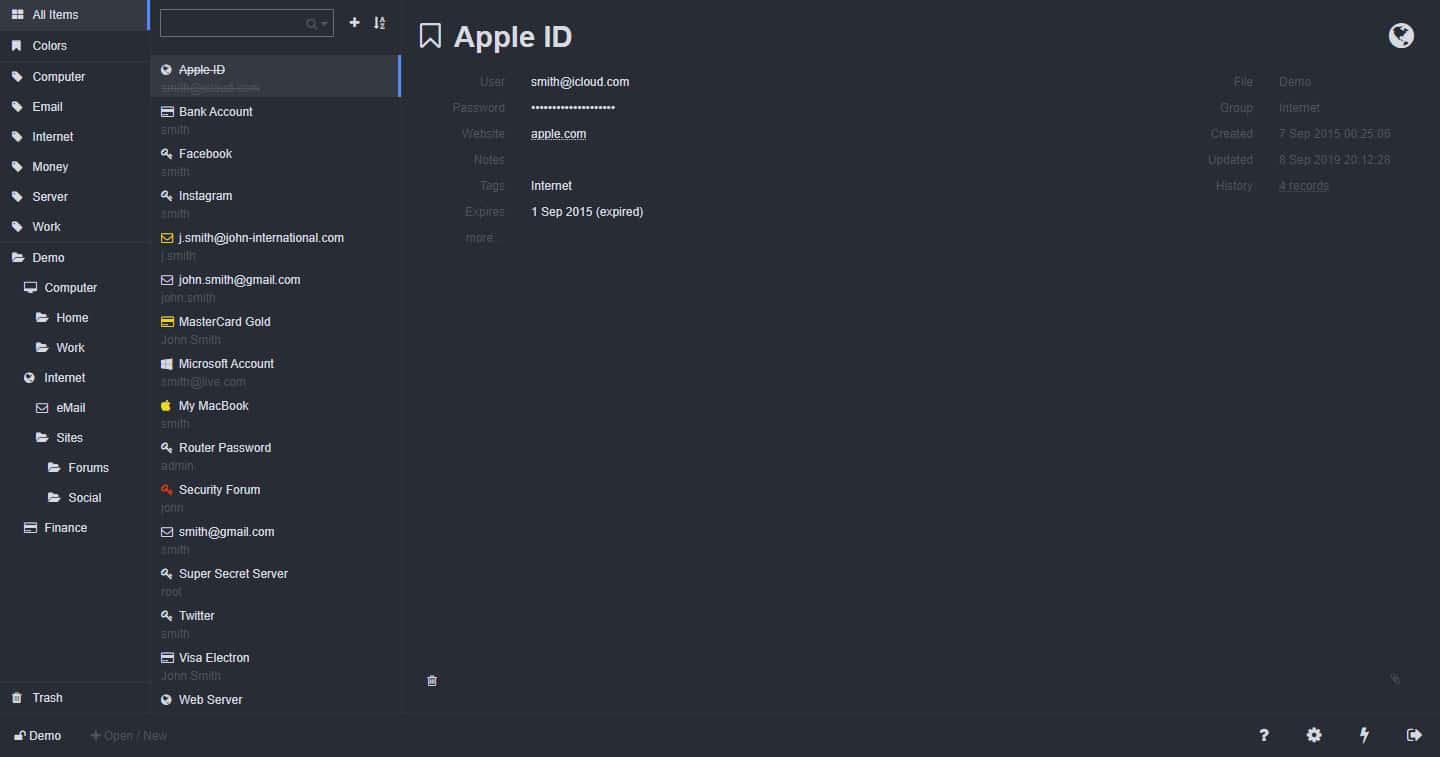Select the Finance group
This screenshot has width=1440, height=757.
(x=75, y=528)
